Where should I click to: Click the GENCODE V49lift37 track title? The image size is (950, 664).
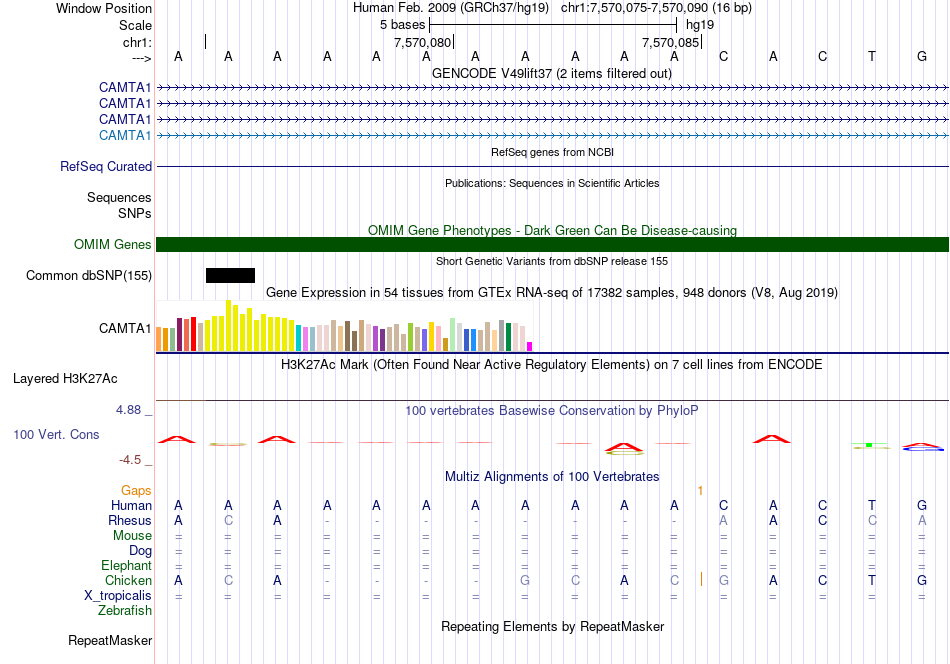552,73
